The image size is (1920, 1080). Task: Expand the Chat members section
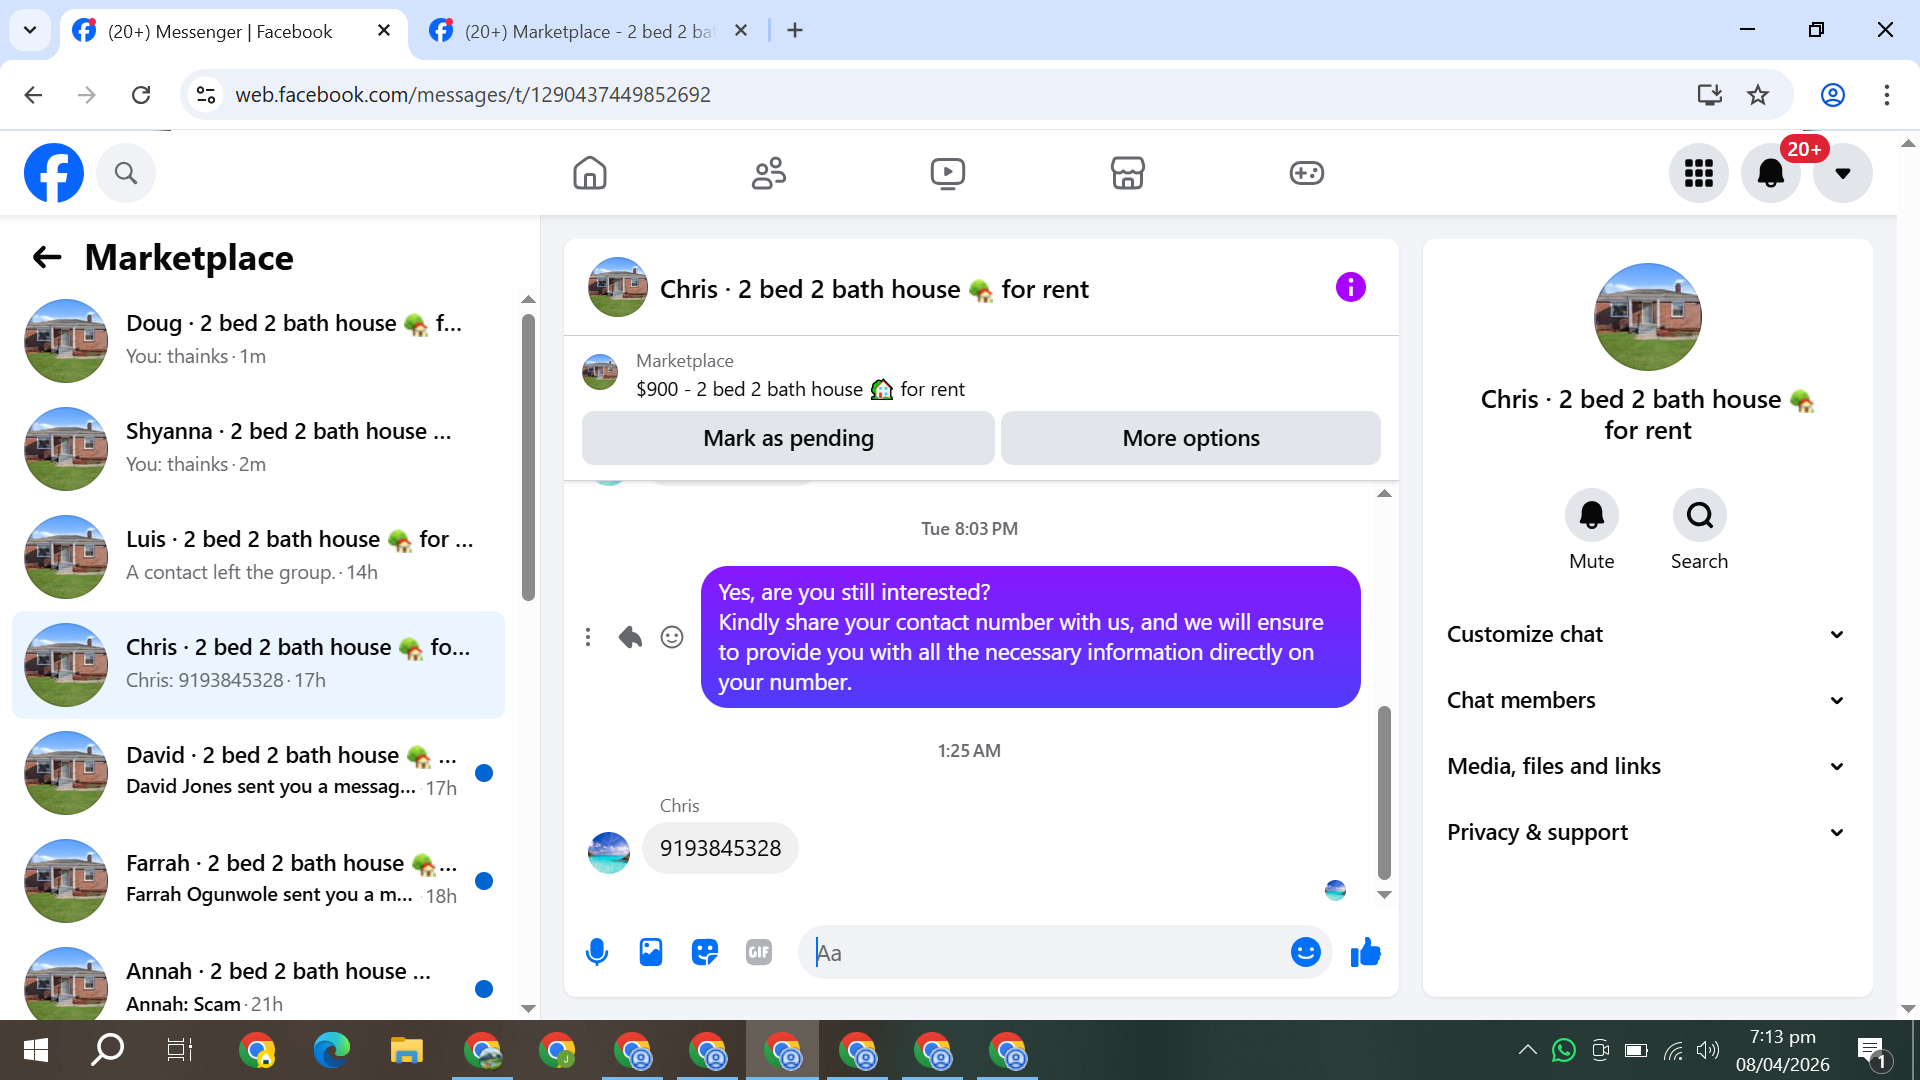click(1647, 700)
